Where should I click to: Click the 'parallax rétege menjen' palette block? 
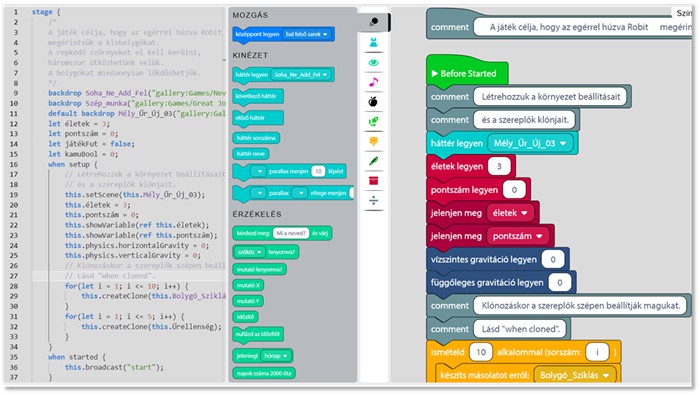tap(293, 194)
